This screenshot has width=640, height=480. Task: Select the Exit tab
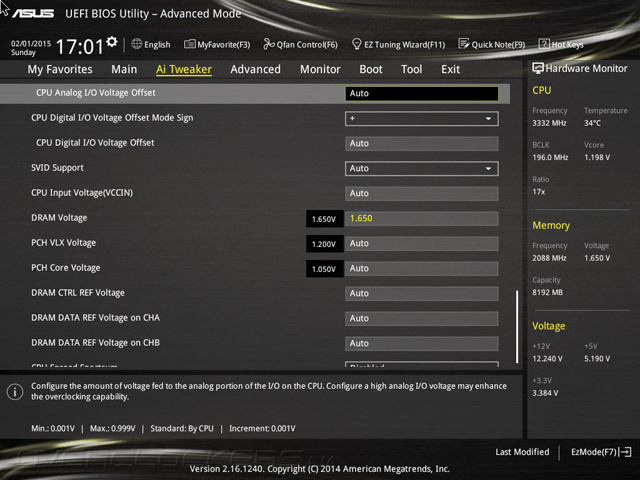(450, 69)
